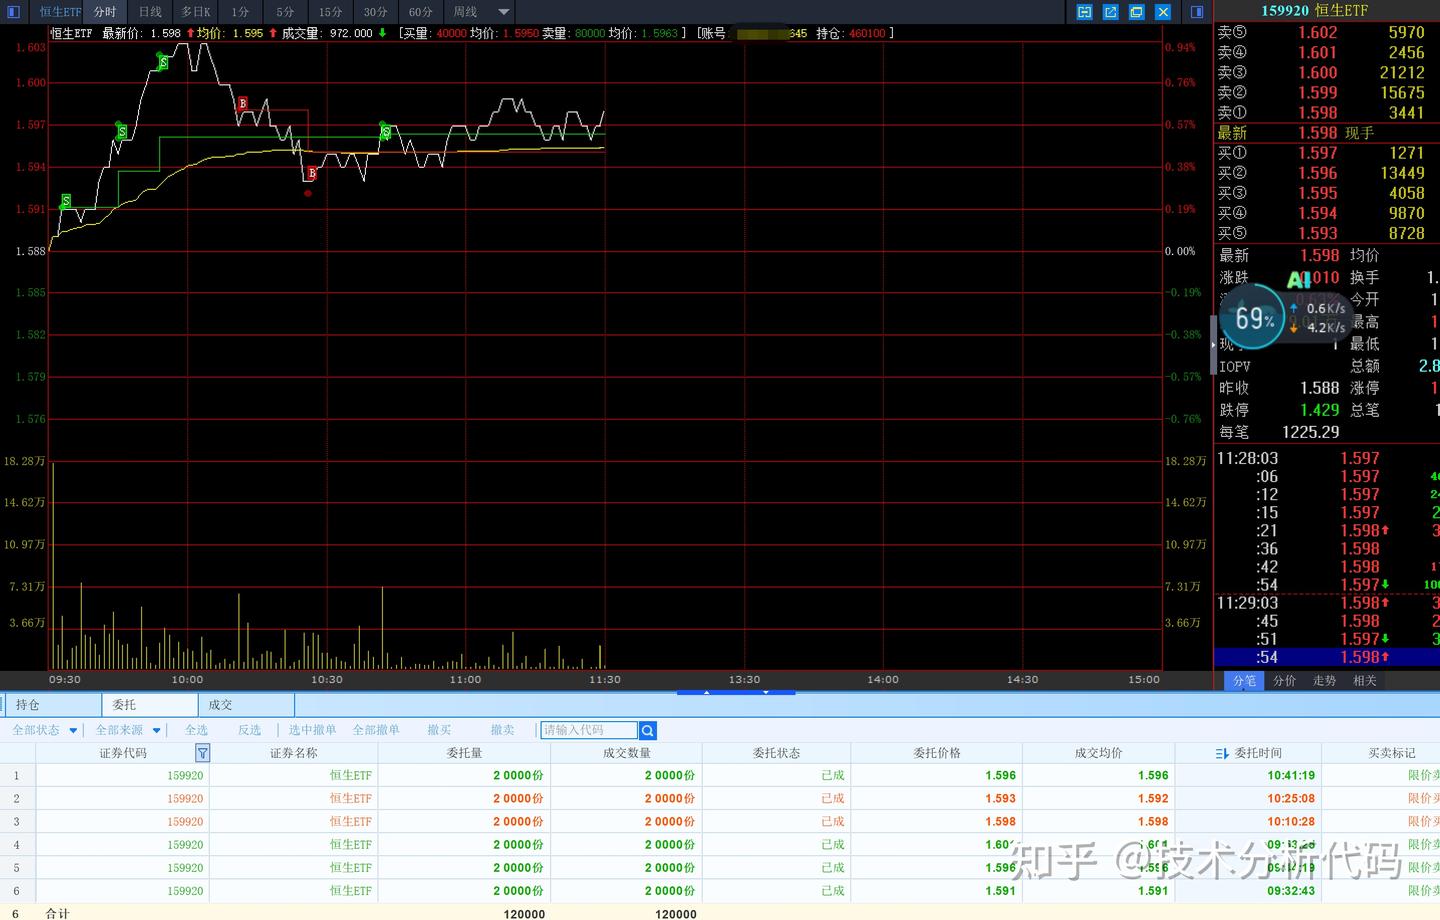Click the 选中撤单 cancel selected orders button
This screenshot has height=920, width=1440.
click(x=312, y=730)
